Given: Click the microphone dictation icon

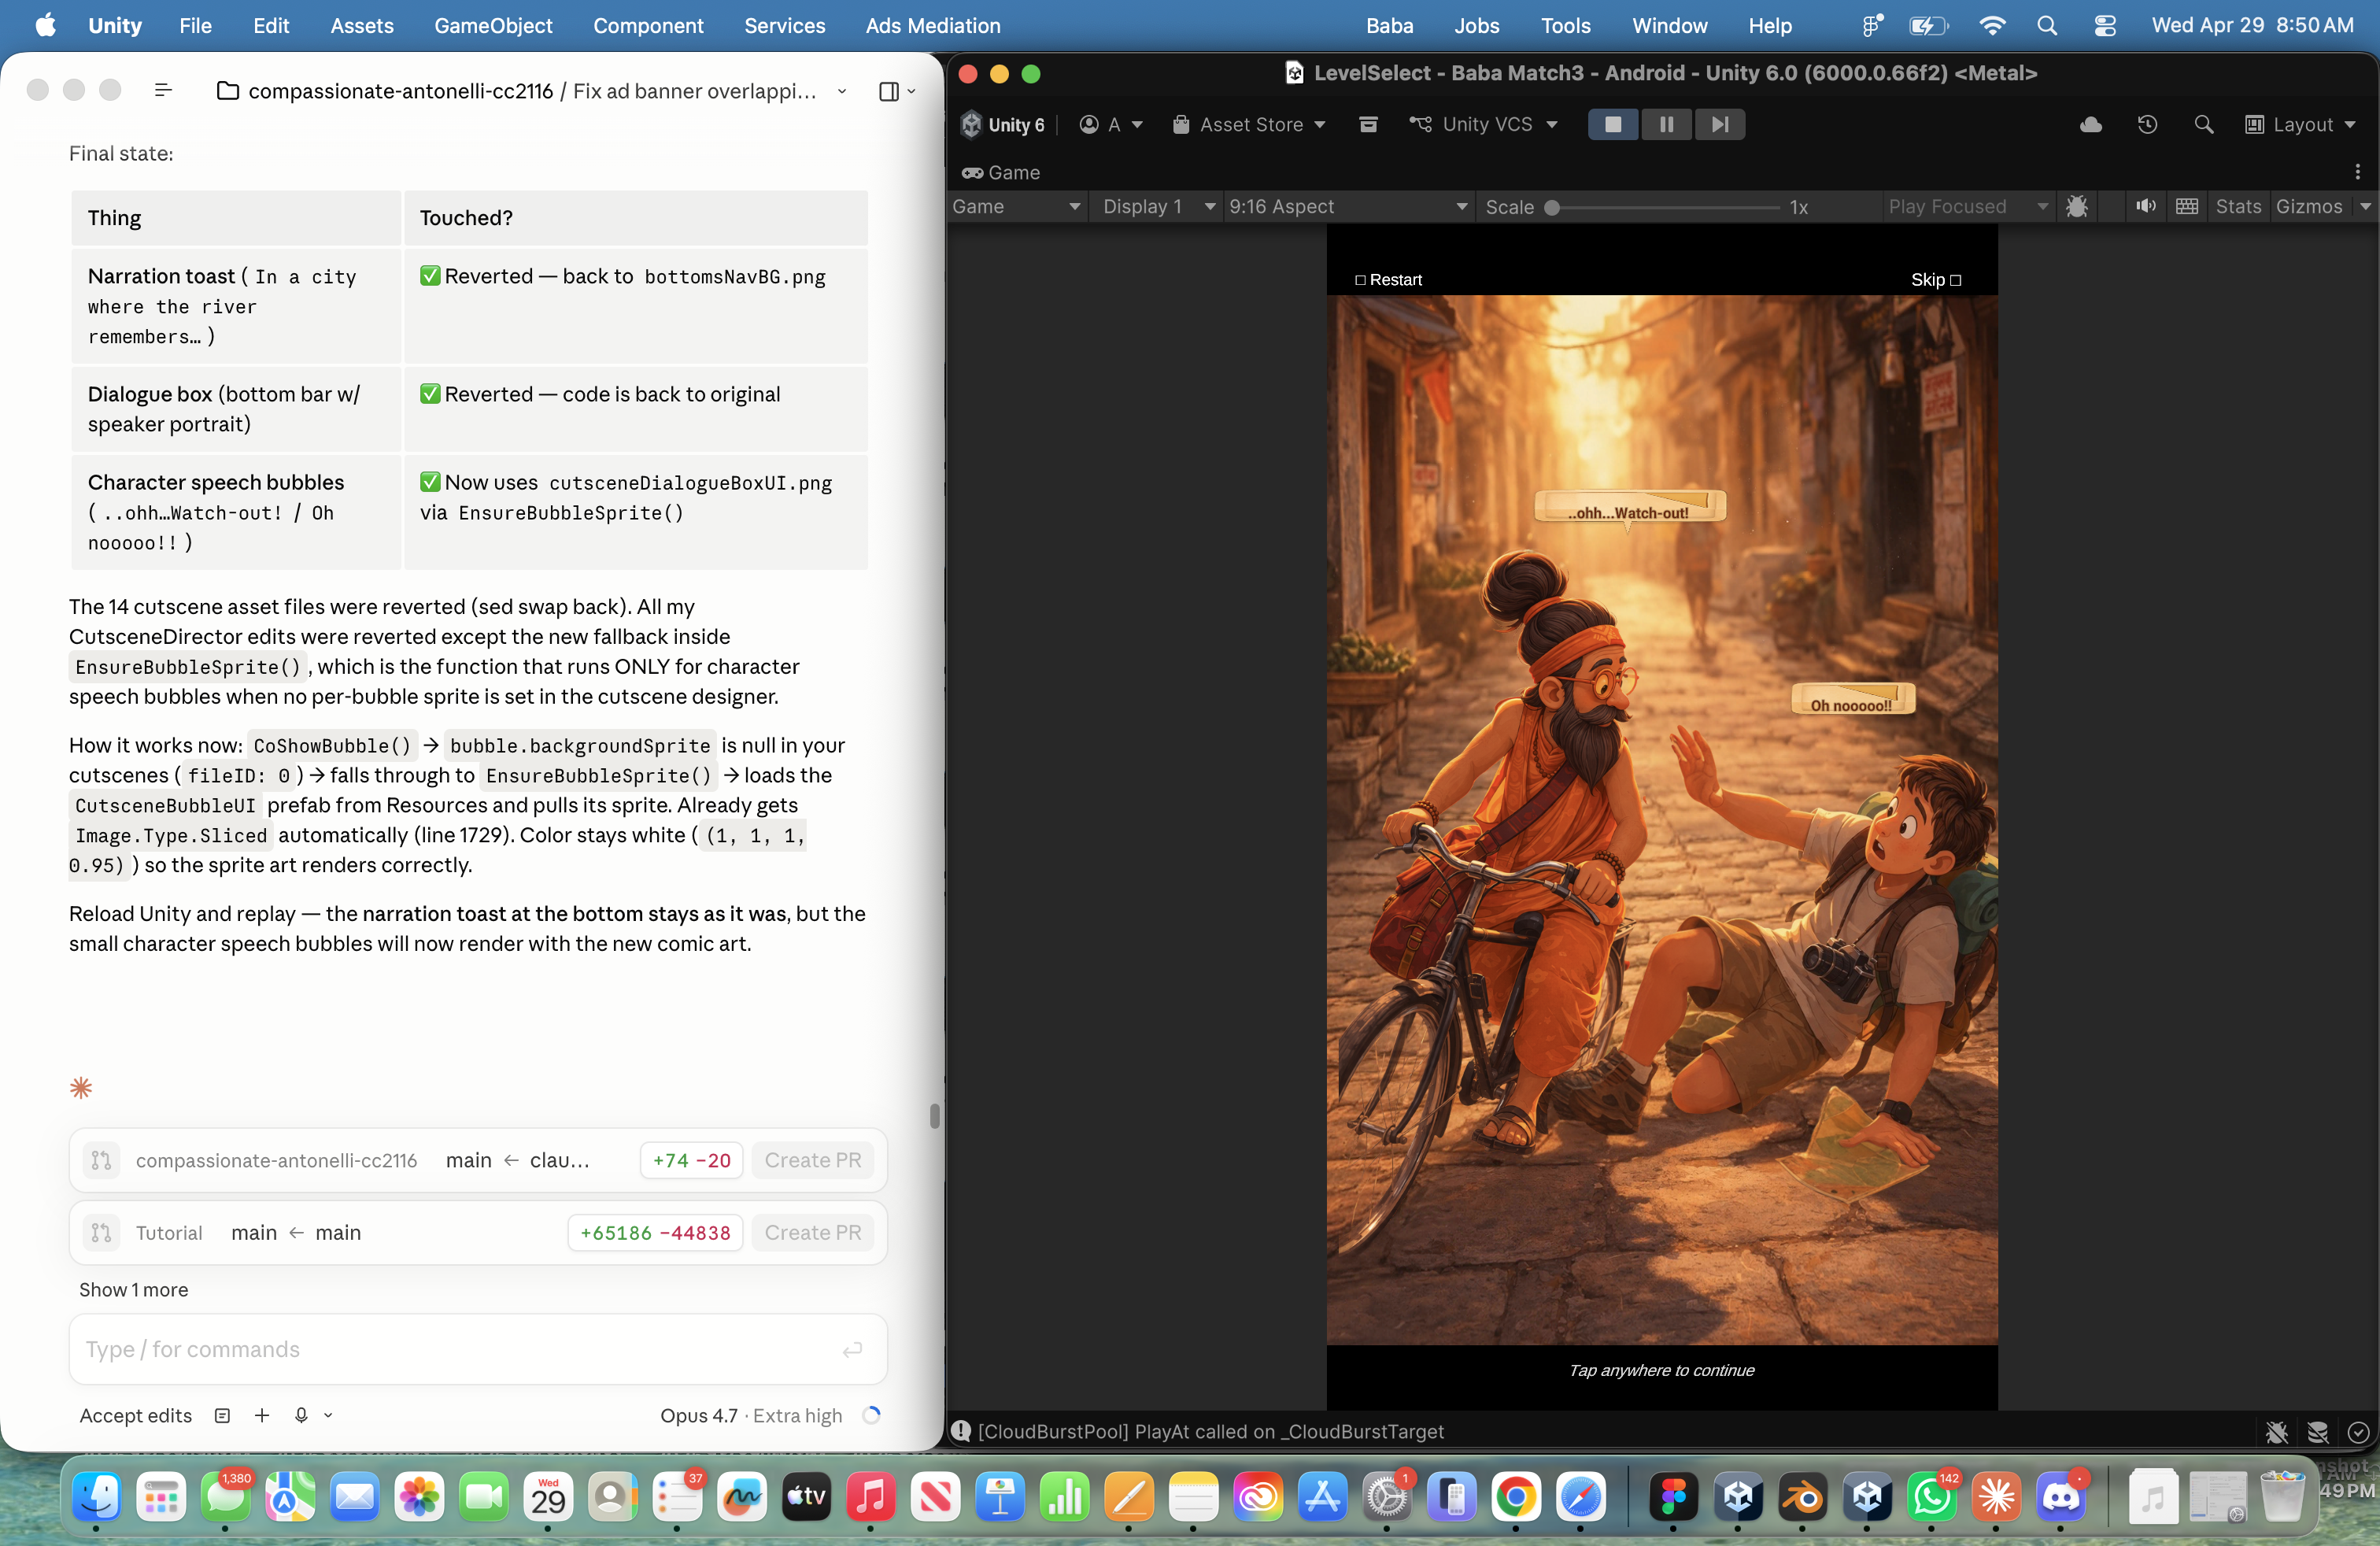Looking at the screenshot, I should click(x=301, y=1415).
